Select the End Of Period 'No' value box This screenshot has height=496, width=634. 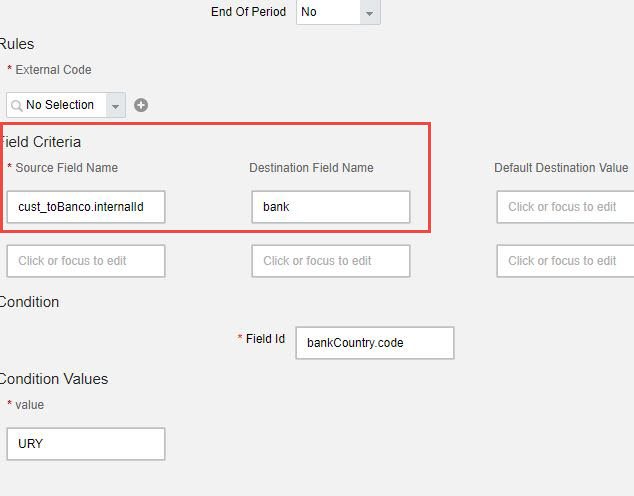click(x=328, y=12)
